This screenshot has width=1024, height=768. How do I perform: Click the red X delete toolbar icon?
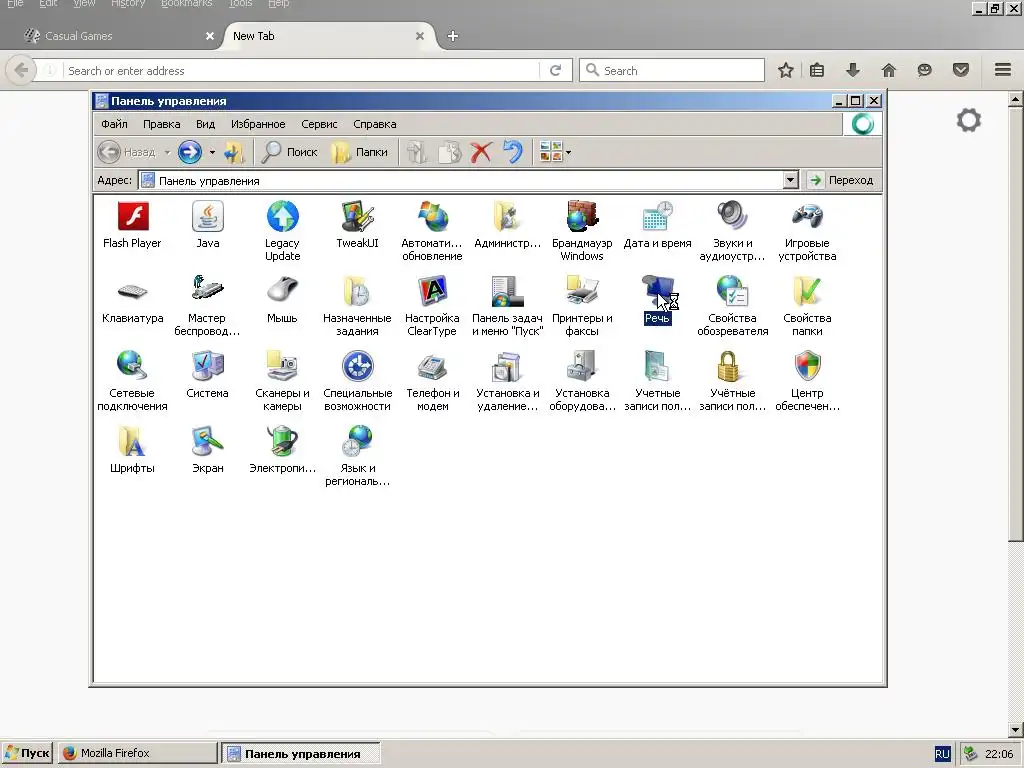pyautogui.click(x=481, y=152)
